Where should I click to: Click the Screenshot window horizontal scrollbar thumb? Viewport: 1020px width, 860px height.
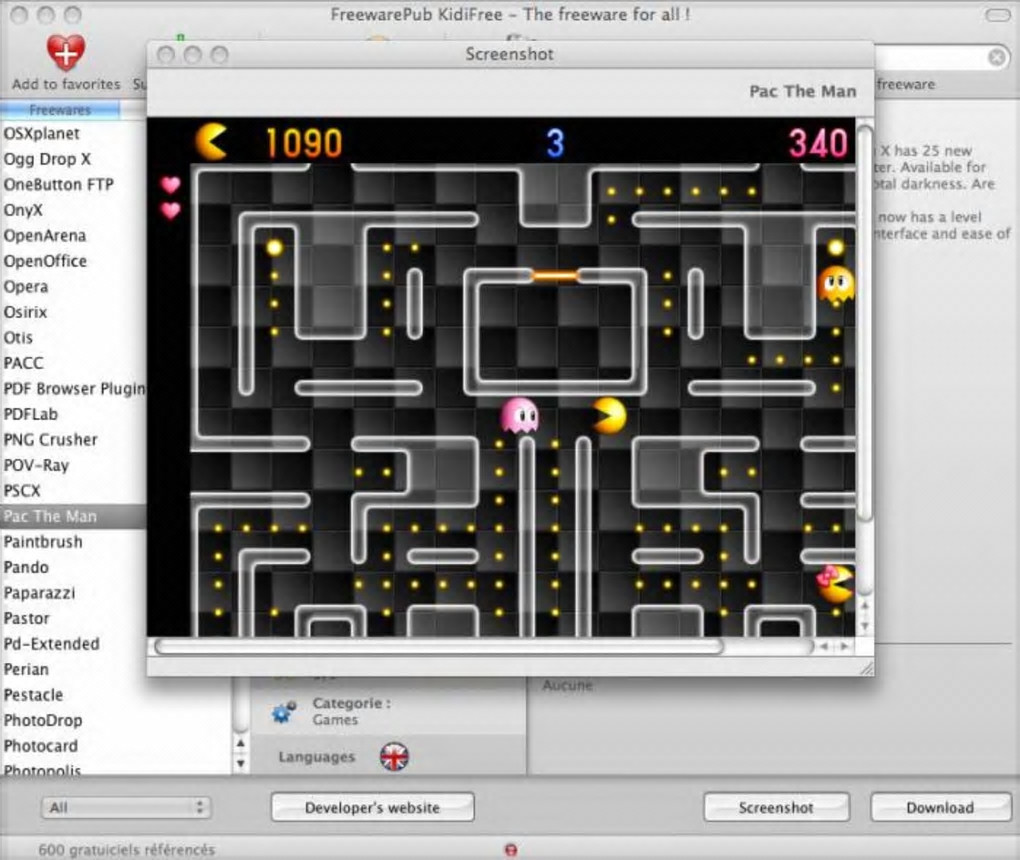[438, 646]
